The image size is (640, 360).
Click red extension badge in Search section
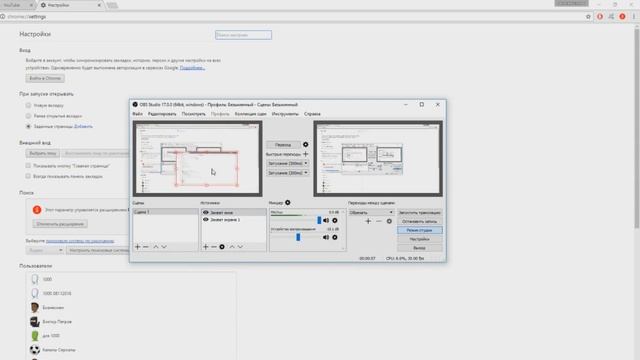(x=37, y=210)
